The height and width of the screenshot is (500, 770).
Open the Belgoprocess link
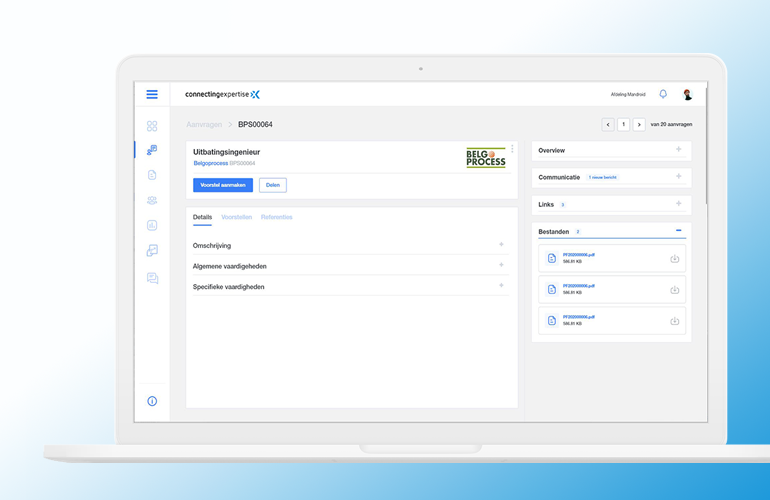(211, 163)
